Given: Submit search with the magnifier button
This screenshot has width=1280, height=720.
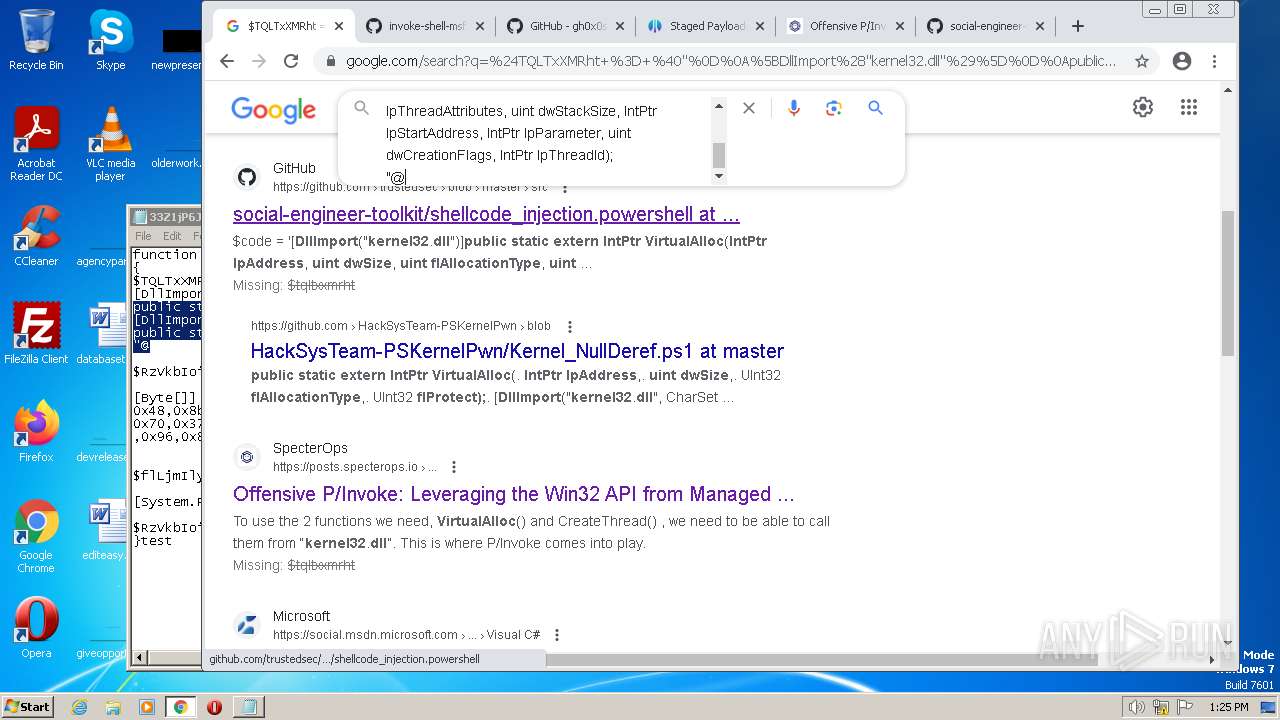Looking at the screenshot, I should pyautogui.click(x=875, y=108).
